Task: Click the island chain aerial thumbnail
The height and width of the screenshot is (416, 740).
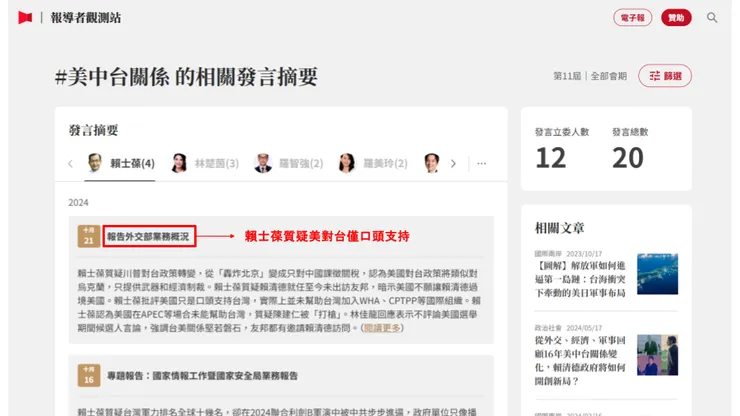Action: coord(657,274)
